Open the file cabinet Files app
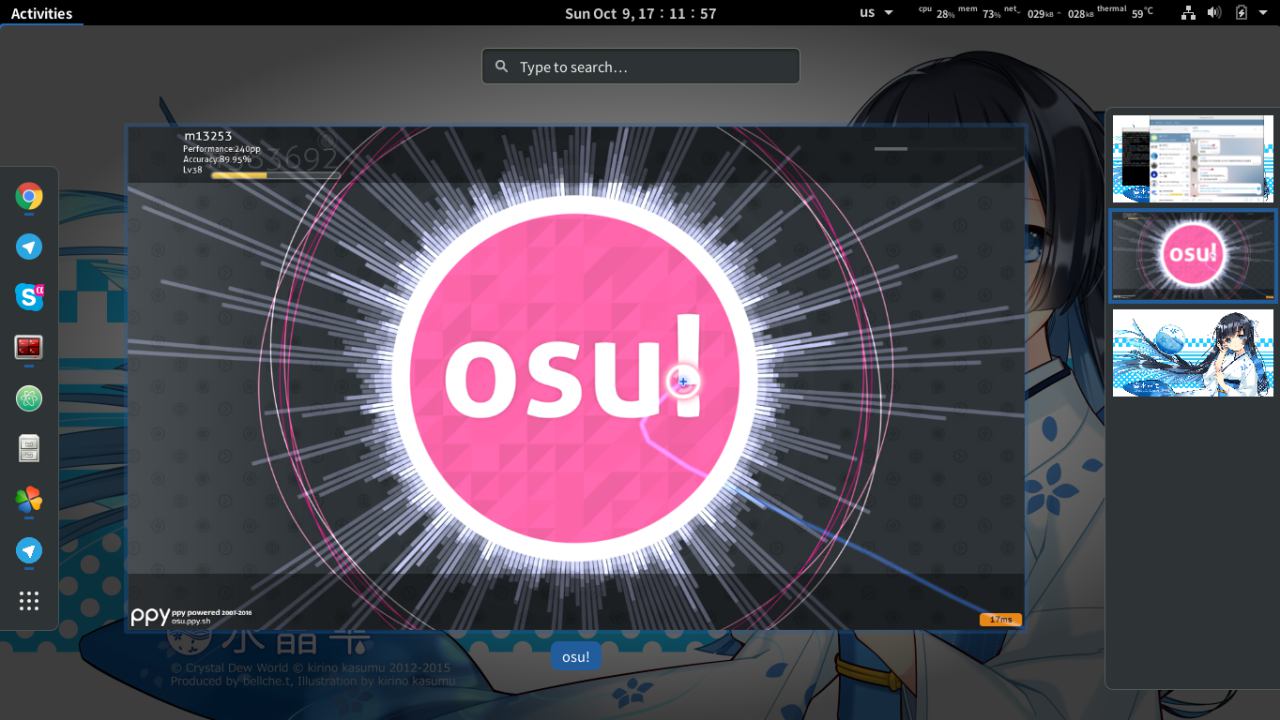The image size is (1280, 720). click(29, 449)
